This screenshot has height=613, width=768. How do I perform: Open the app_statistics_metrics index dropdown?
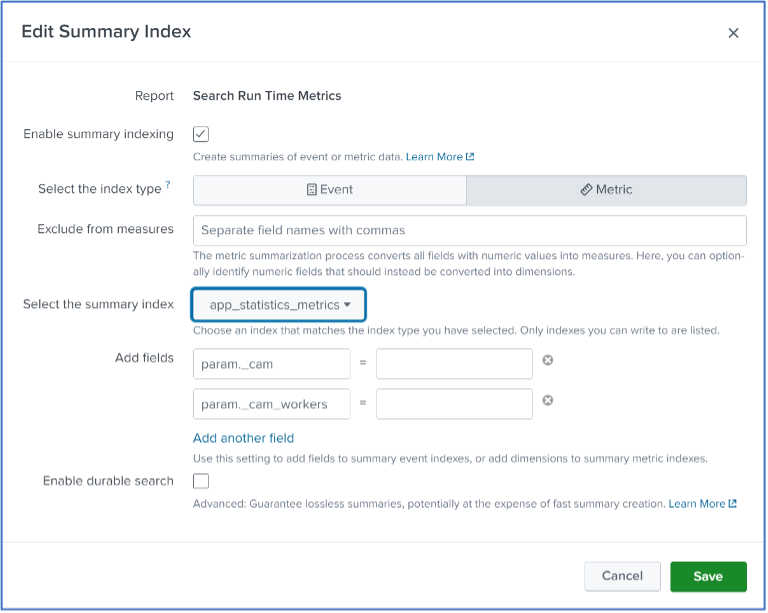279,305
